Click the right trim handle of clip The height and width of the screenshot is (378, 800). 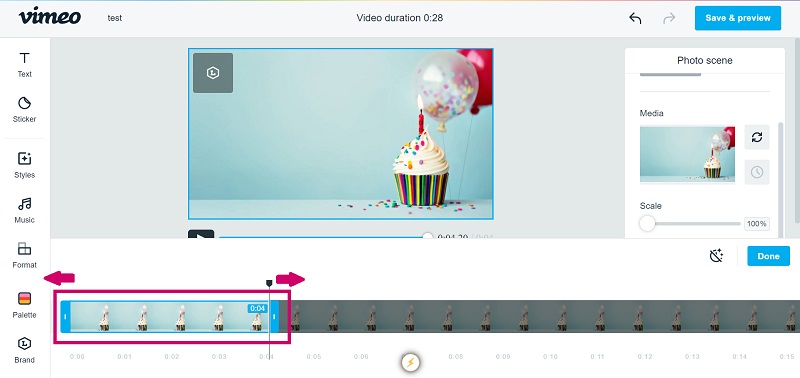[x=274, y=317]
